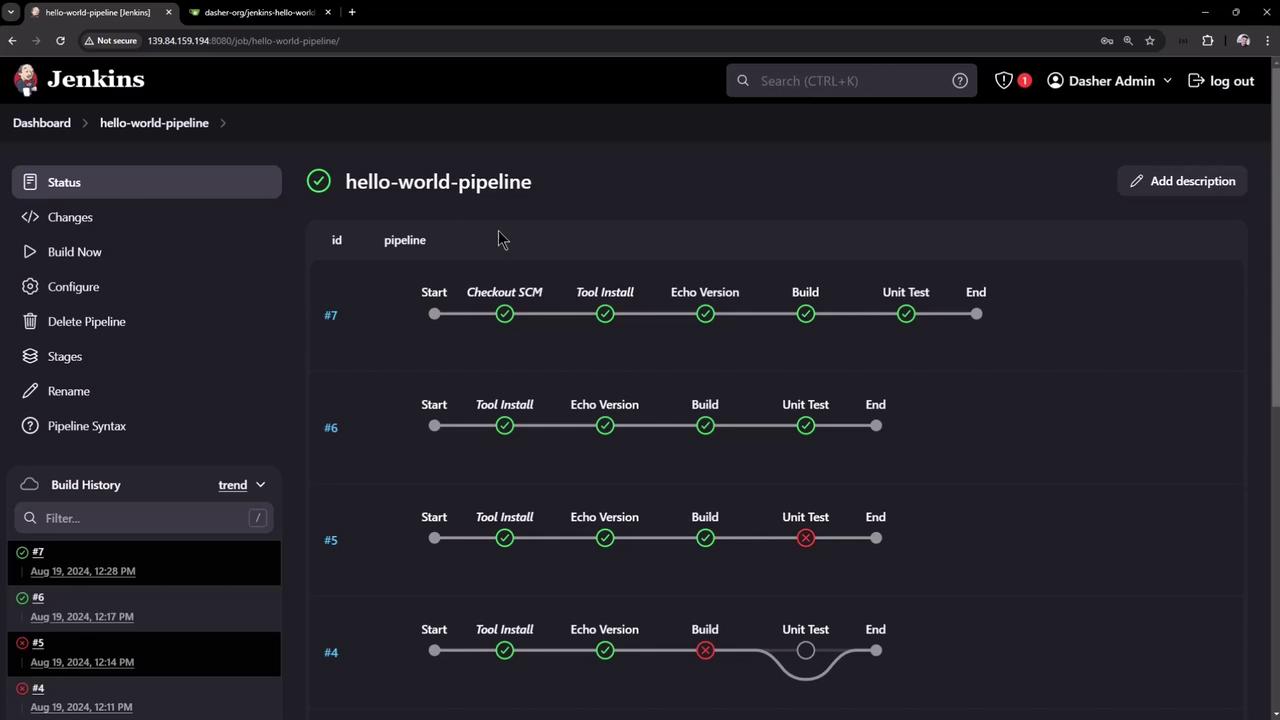
Task: Click the address bar URL
Action: coord(243,41)
